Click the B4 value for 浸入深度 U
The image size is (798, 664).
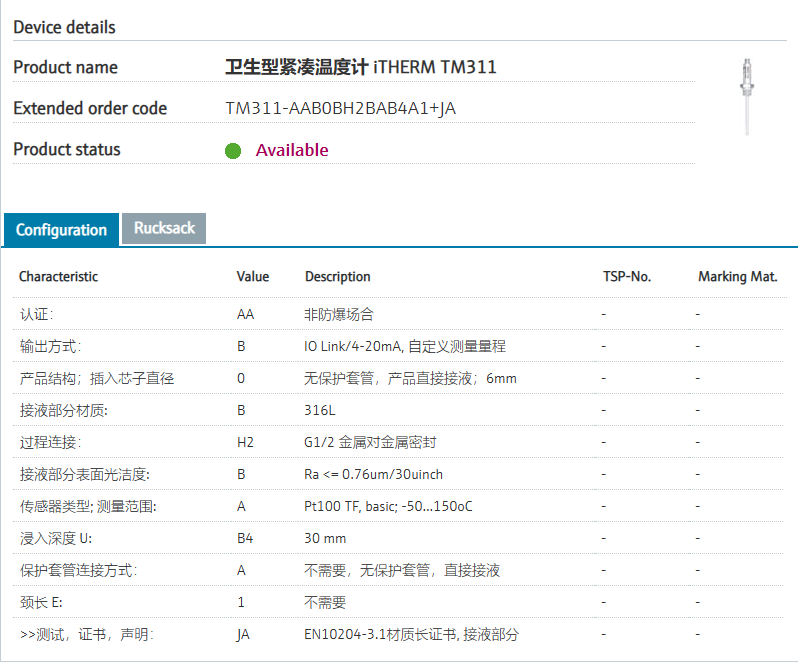pos(245,538)
